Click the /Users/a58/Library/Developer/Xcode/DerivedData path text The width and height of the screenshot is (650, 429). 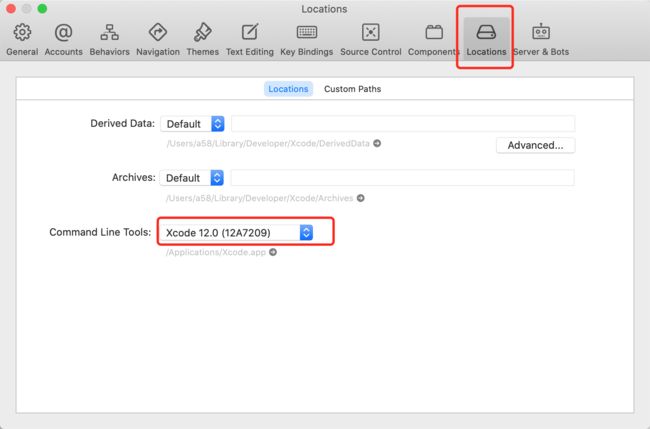(x=268, y=143)
